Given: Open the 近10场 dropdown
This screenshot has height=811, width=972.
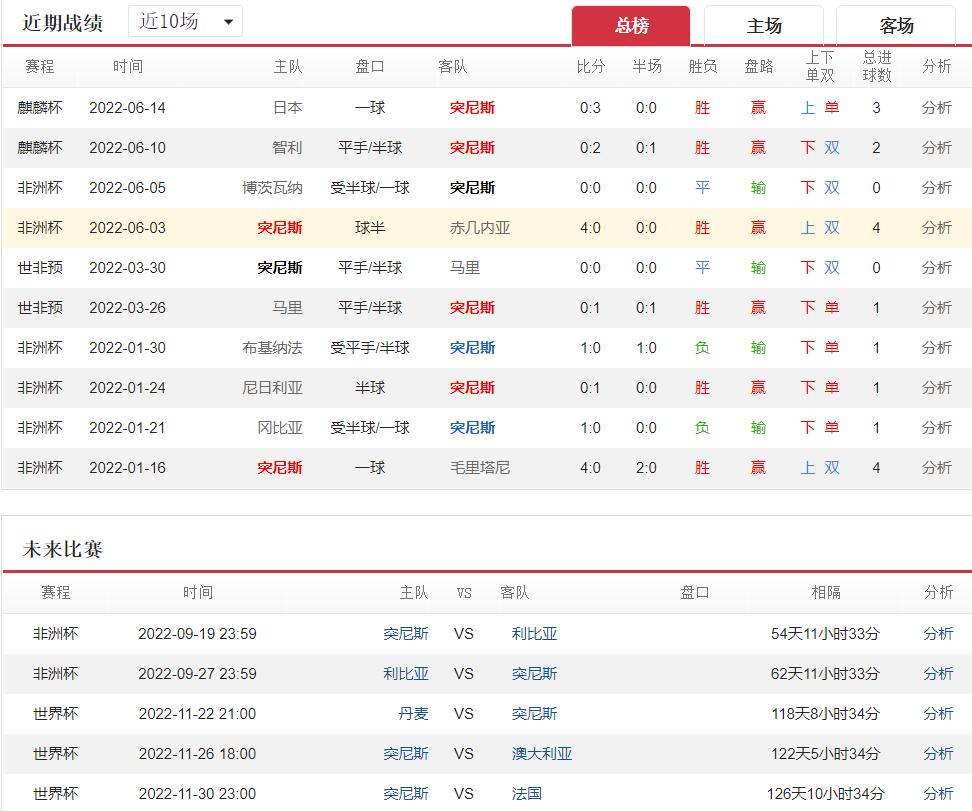Looking at the screenshot, I should click(185, 22).
